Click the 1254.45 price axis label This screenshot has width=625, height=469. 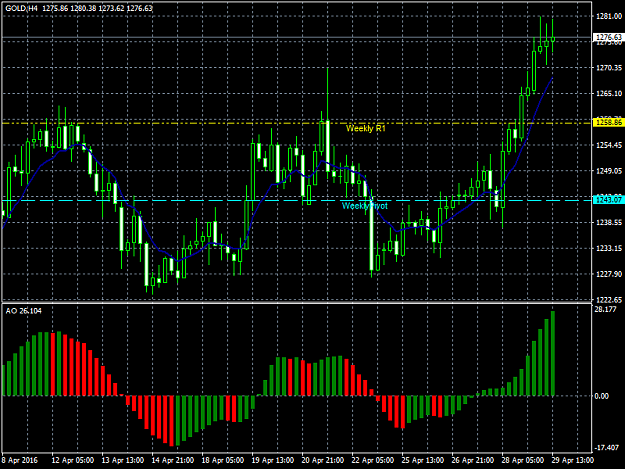[x=609, y=145]
